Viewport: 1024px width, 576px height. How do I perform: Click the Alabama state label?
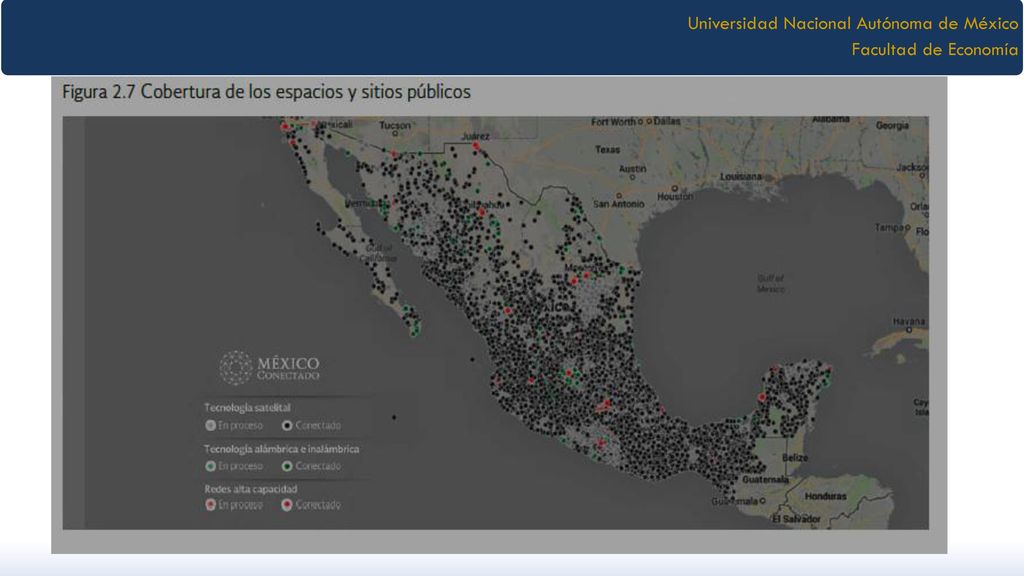[831, 120]
